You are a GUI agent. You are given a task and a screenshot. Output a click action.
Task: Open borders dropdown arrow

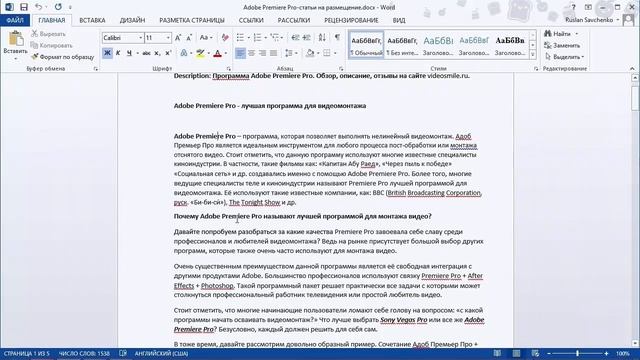coord(335,53)
